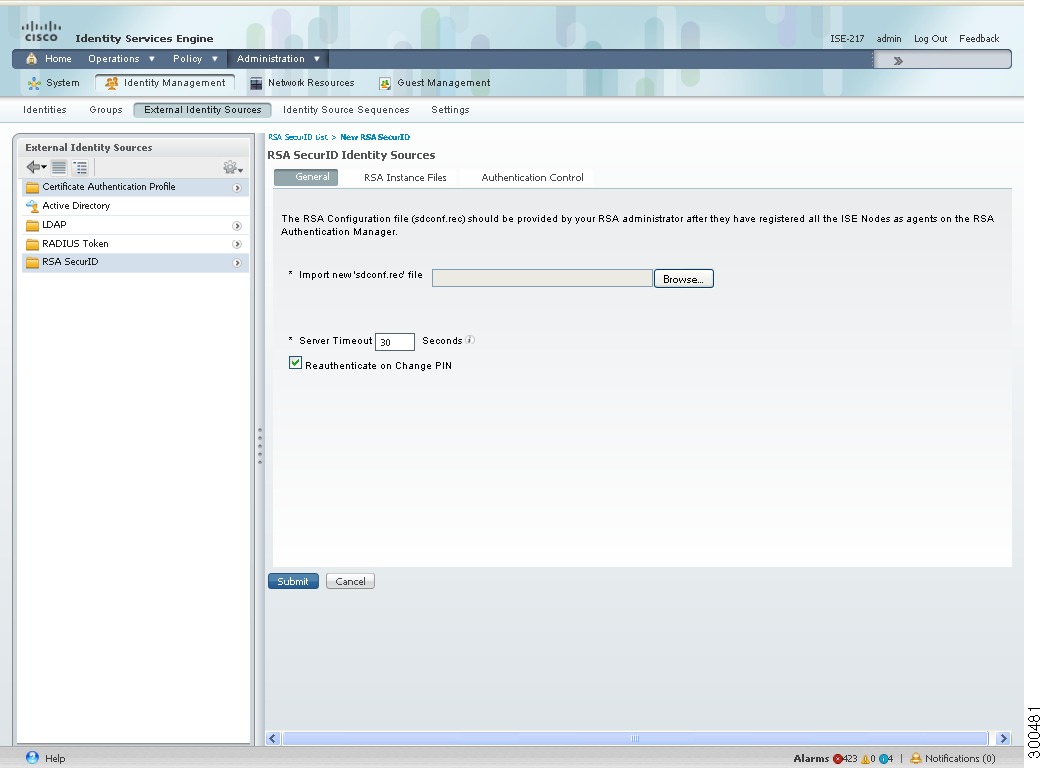Open the Identities tab

tap(45, 110)
